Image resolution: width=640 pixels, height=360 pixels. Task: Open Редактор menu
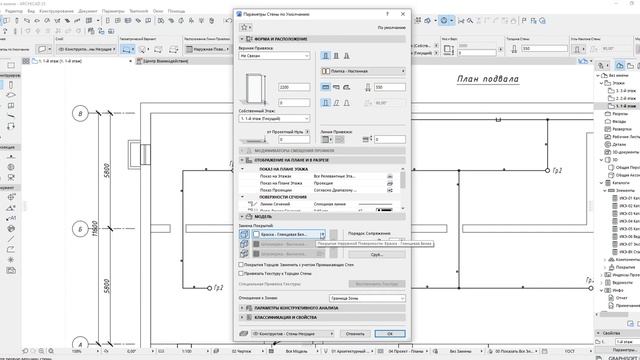pos(14,11)
